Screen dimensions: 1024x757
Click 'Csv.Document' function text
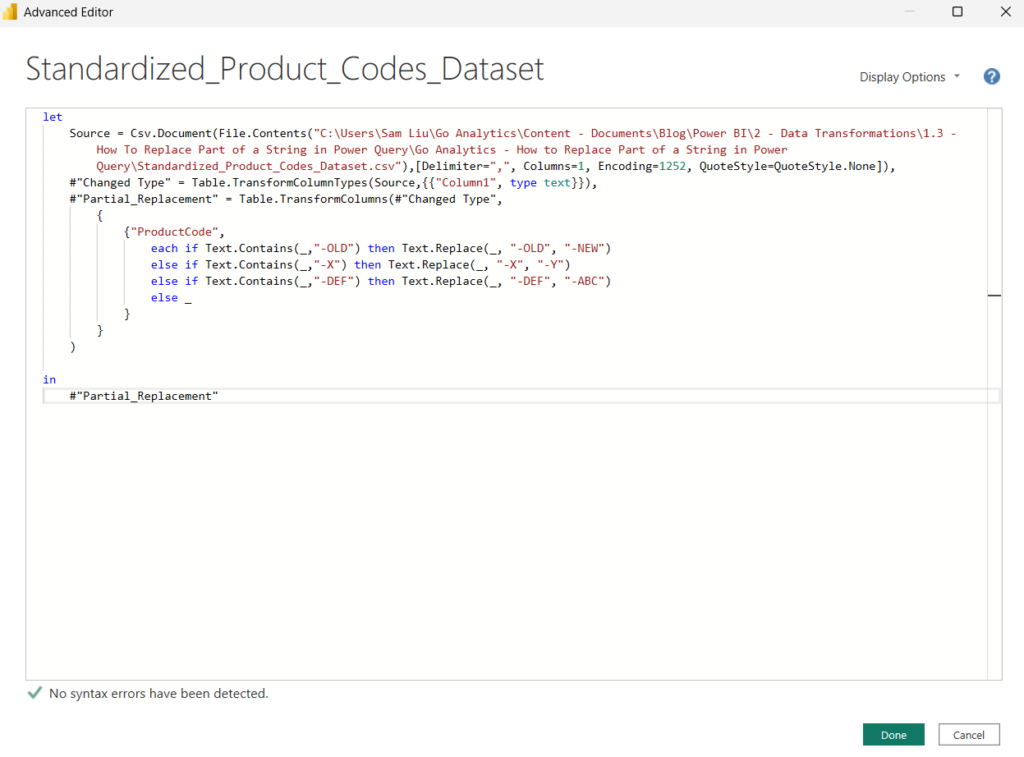170,133
